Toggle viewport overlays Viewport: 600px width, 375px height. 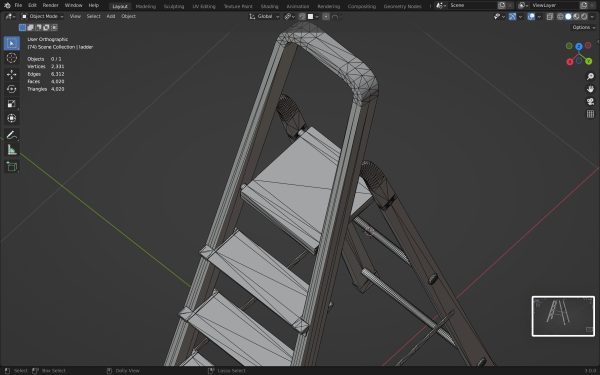pos(531,16)
